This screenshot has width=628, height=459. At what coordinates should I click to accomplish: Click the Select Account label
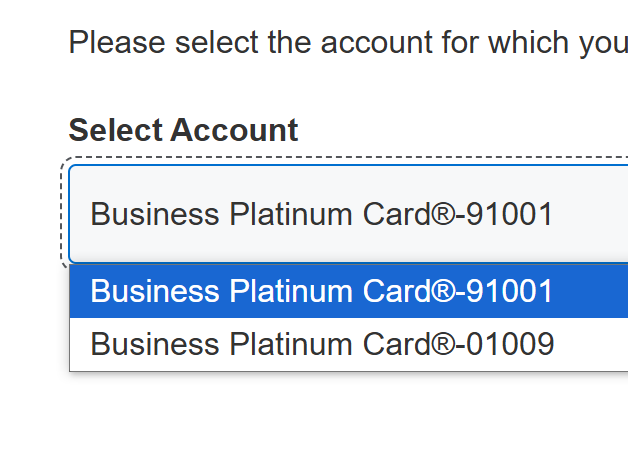pyautogui.click(x=183, y=130)
